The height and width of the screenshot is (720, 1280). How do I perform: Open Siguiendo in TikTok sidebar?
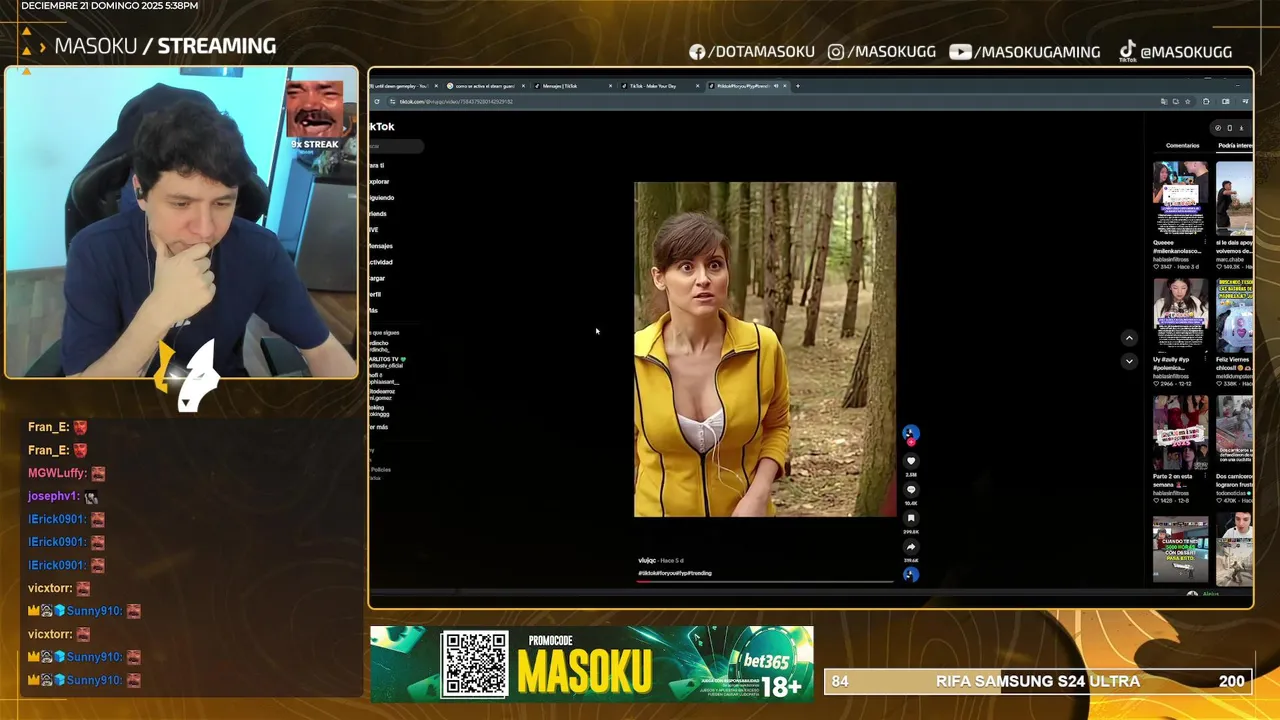[x=381, y=198]
